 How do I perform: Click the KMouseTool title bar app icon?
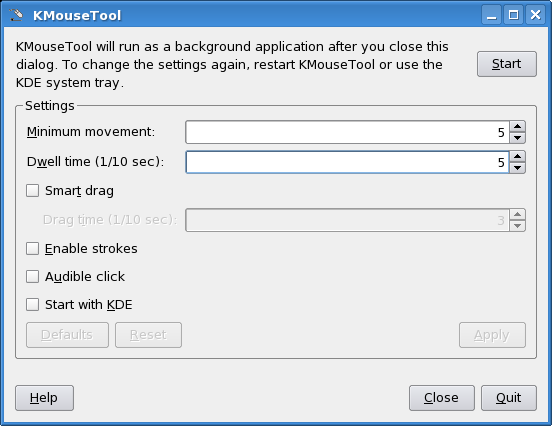point(15,15)
